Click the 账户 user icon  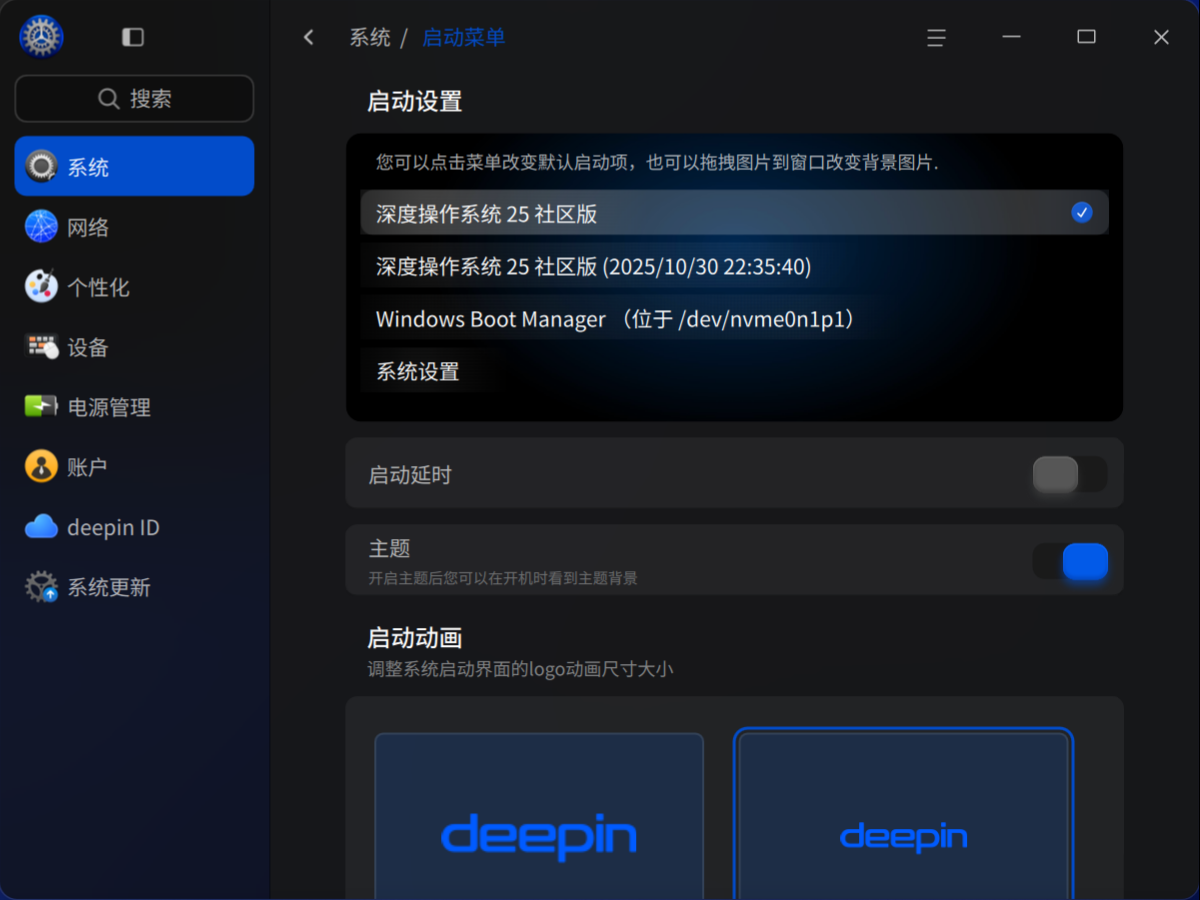point(42,466)
